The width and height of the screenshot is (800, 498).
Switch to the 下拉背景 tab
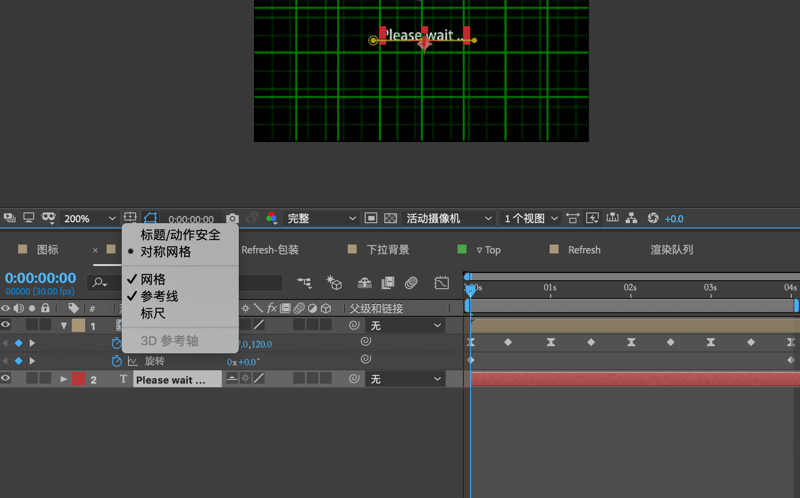[388, 250]
